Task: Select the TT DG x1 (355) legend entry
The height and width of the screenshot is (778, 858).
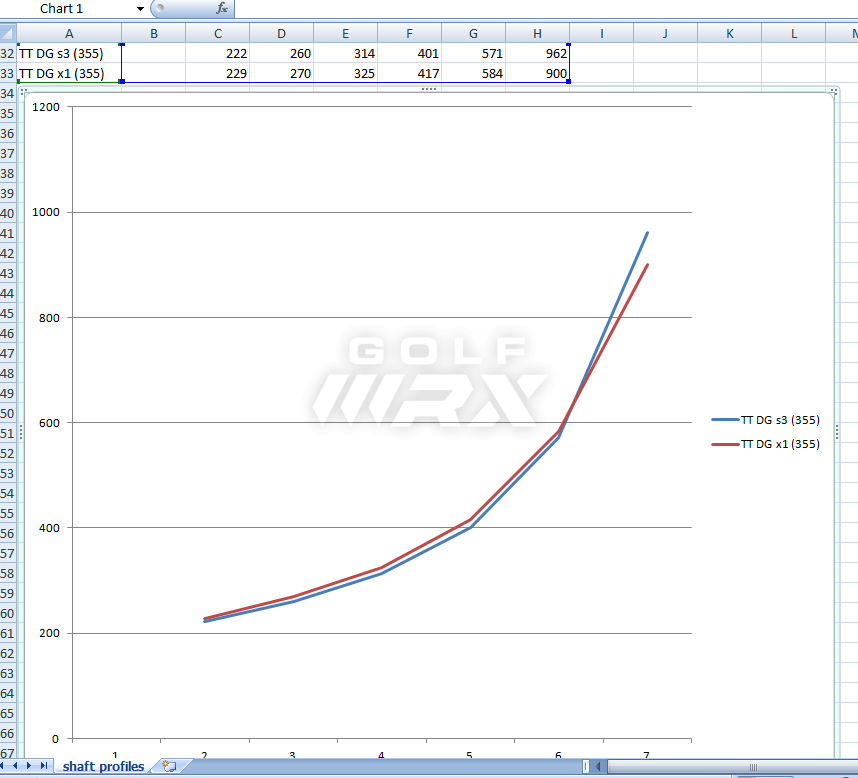Action: (x=781, y=444)
